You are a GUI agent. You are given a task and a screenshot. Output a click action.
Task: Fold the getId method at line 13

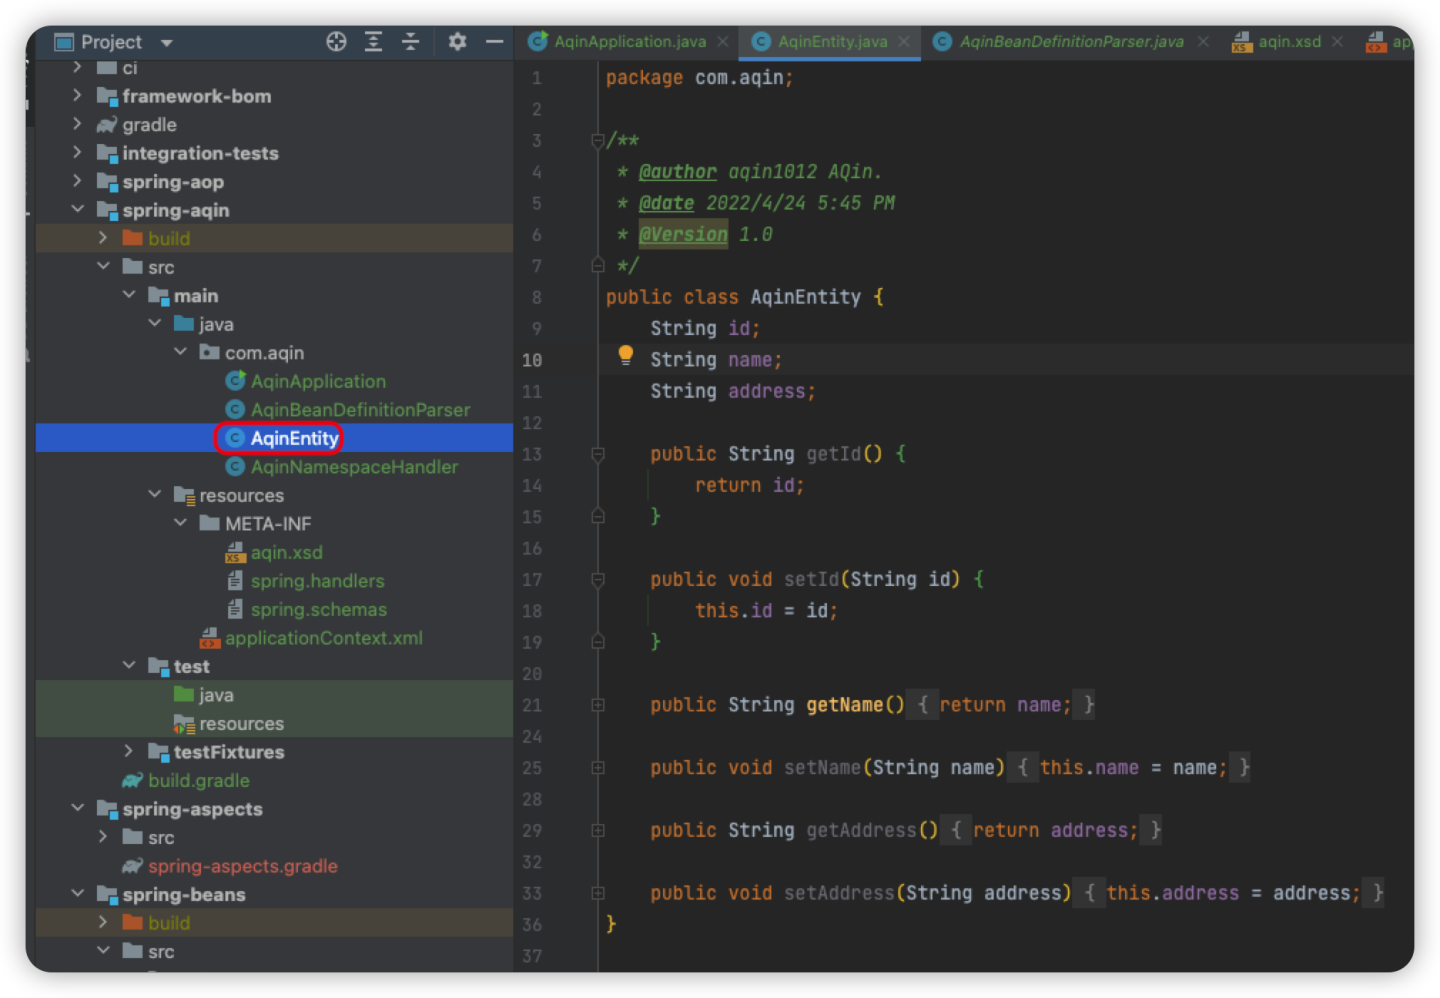click(598, 454)
